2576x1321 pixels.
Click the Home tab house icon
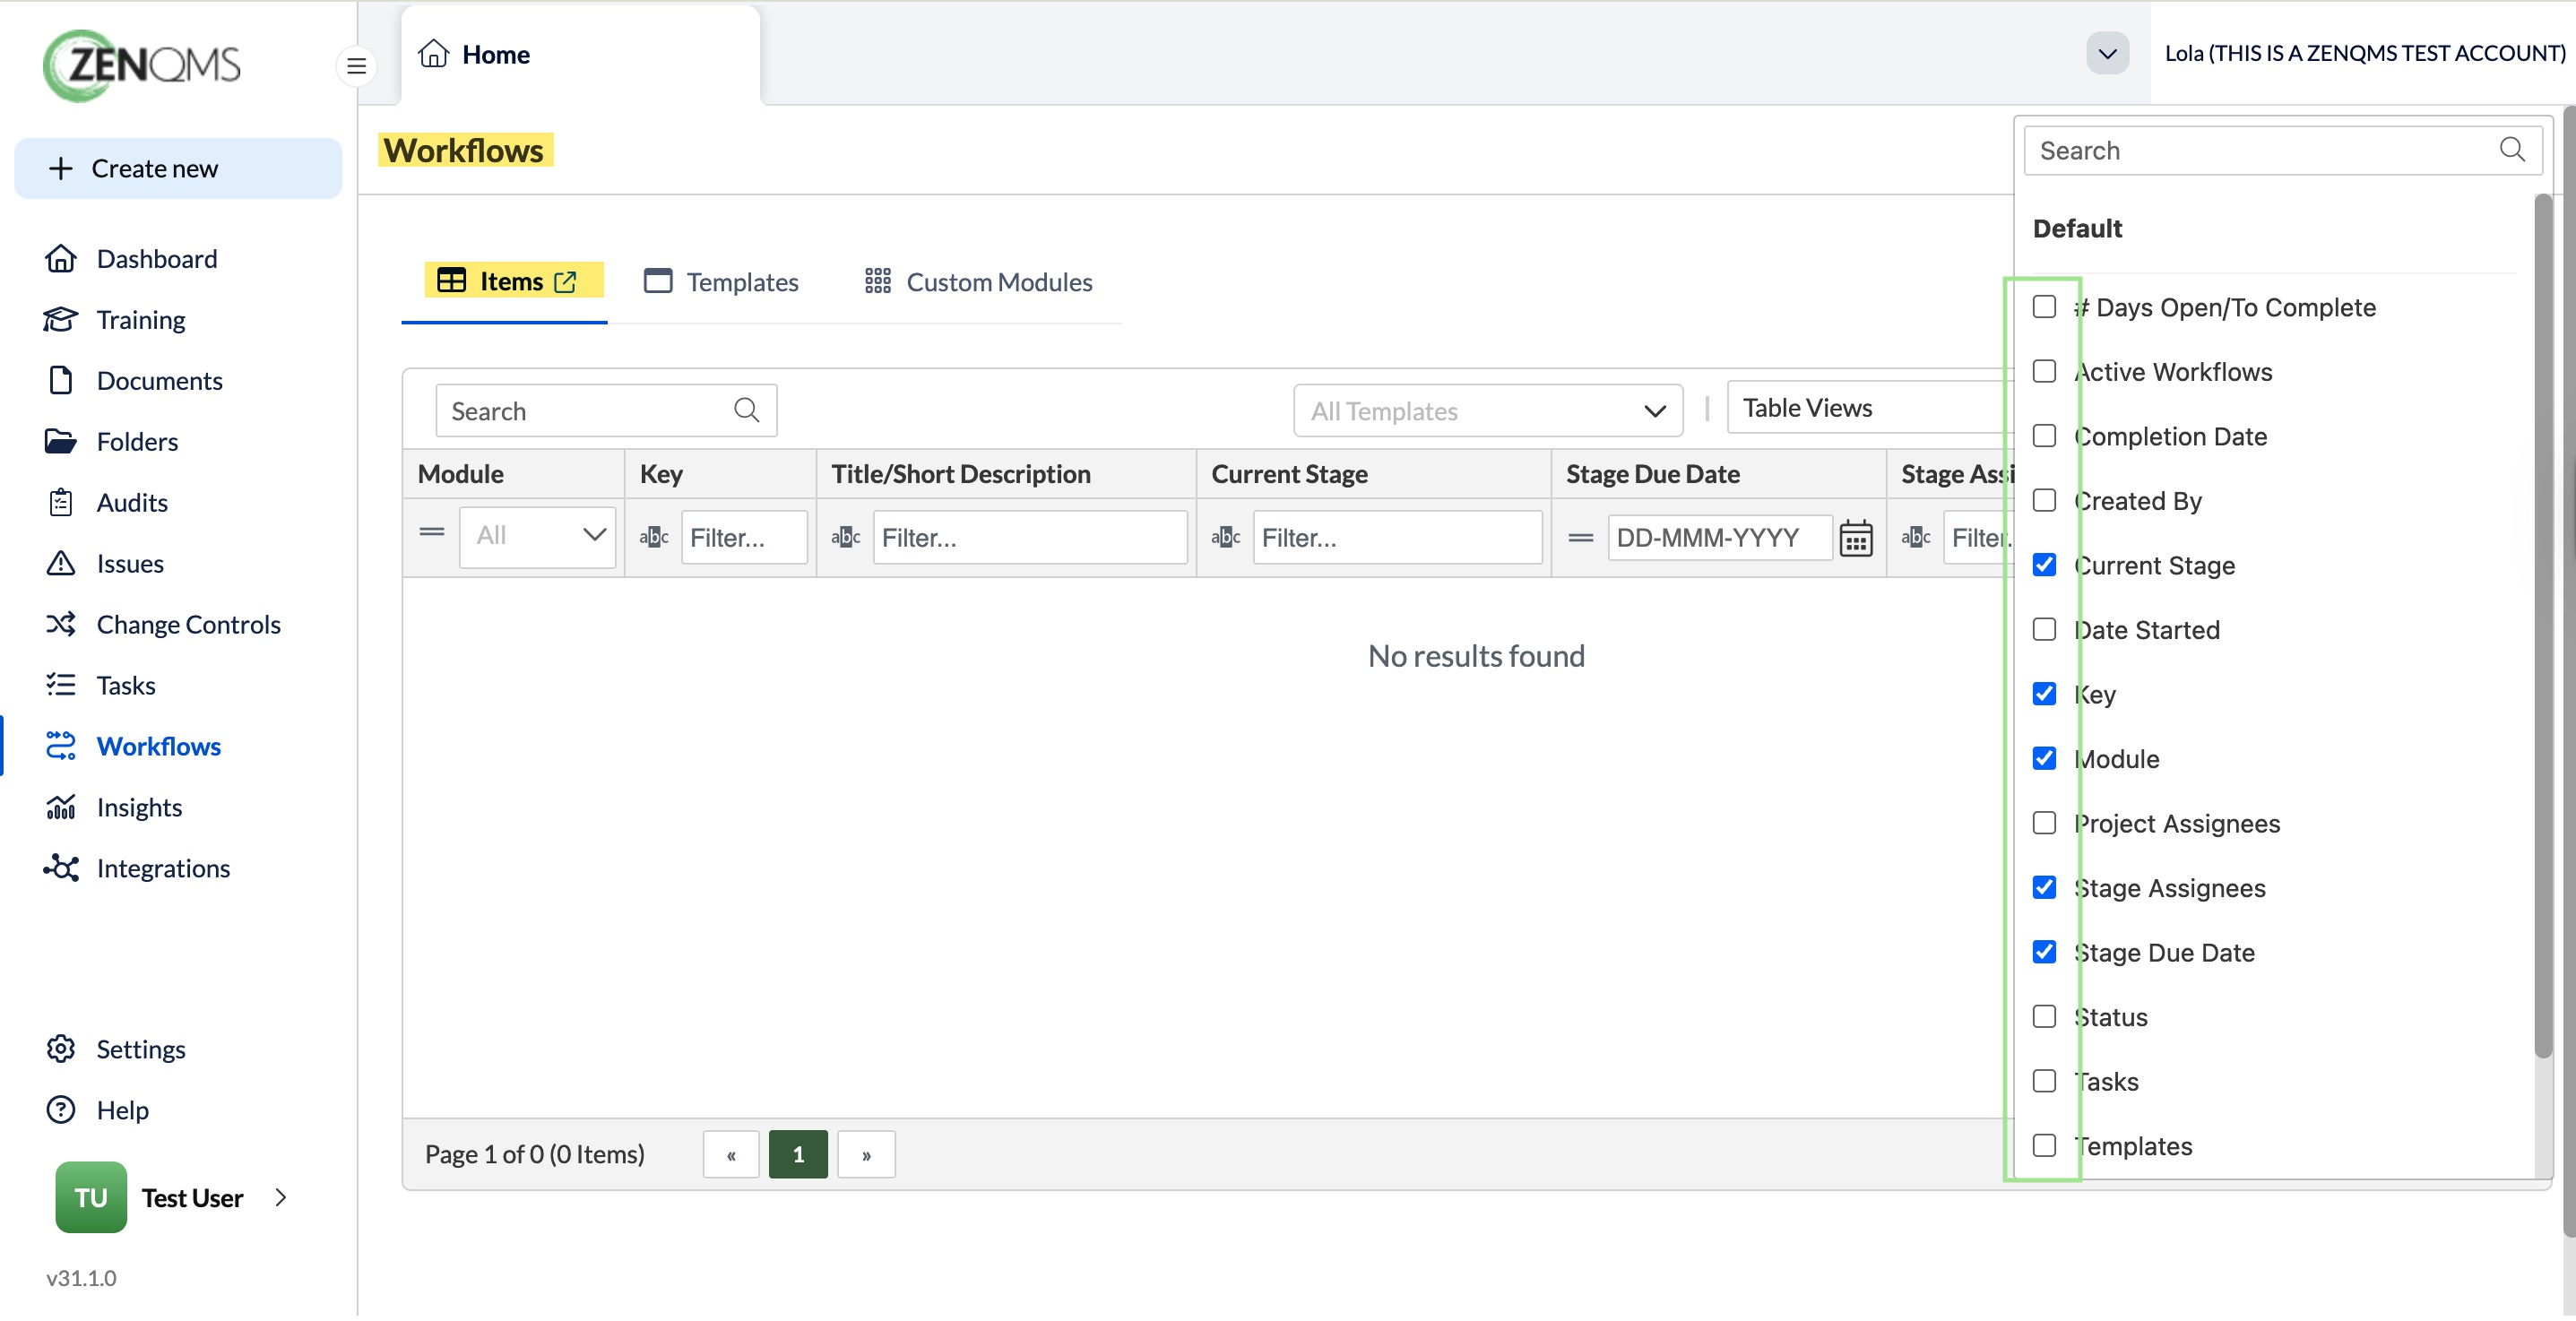click(x=433, y=53)
